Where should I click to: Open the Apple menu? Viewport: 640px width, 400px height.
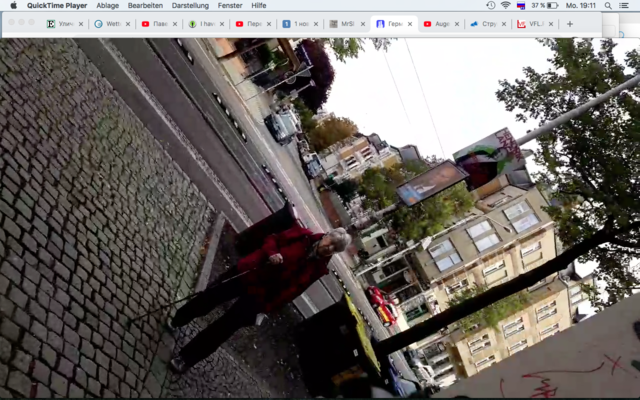[x=13, y=5]
